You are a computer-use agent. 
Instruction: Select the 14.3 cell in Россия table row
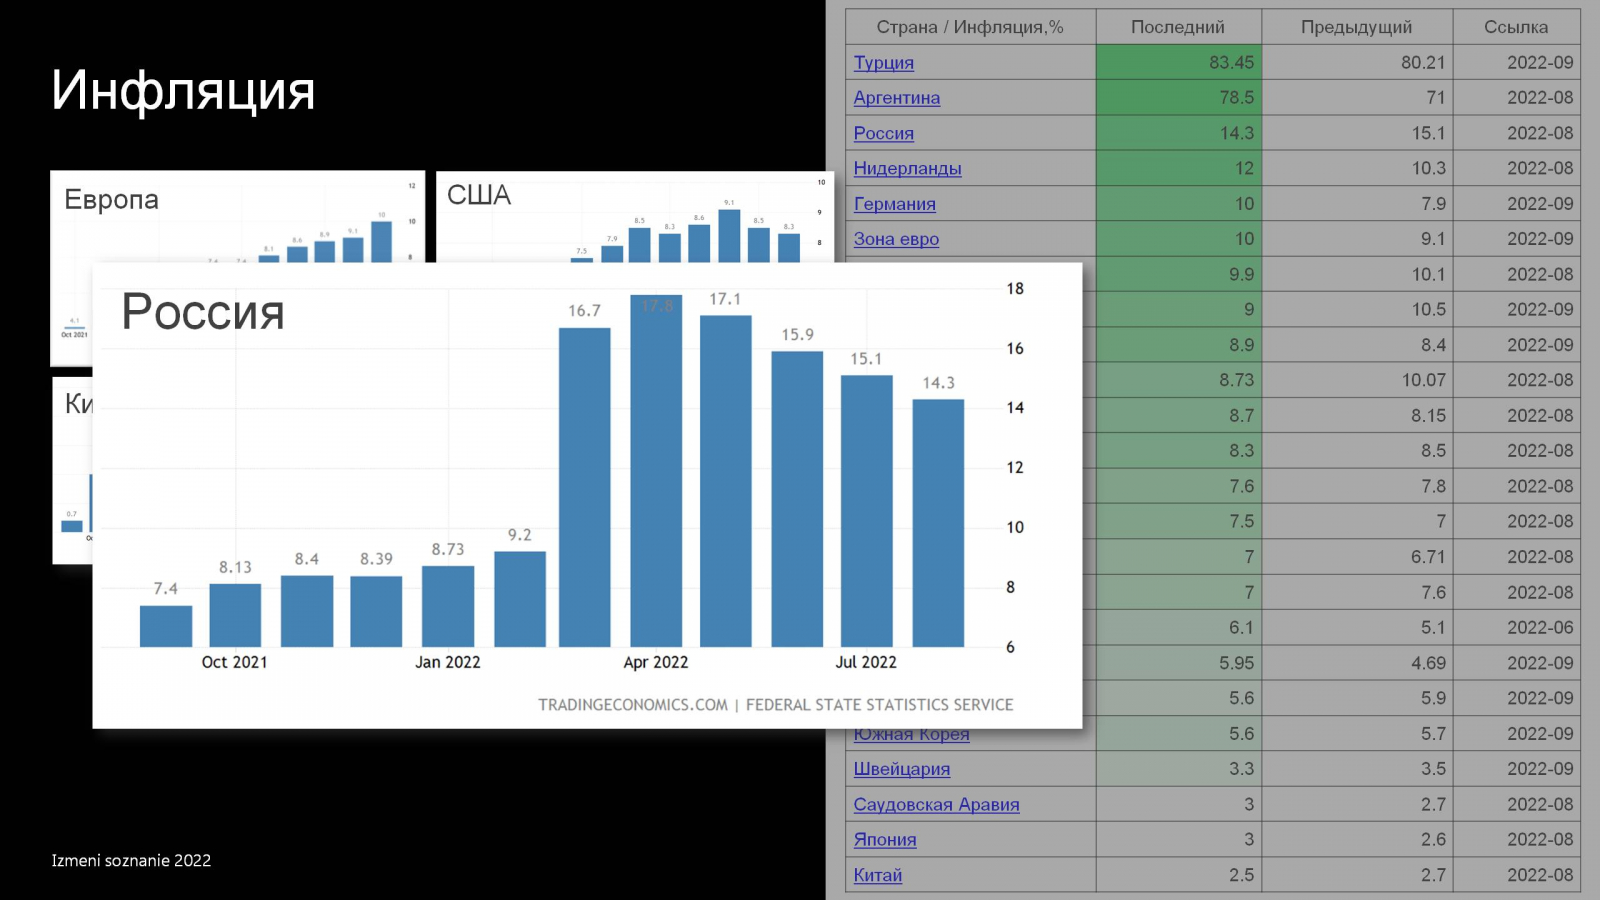pyautogui.click(x=1178, y=133)
